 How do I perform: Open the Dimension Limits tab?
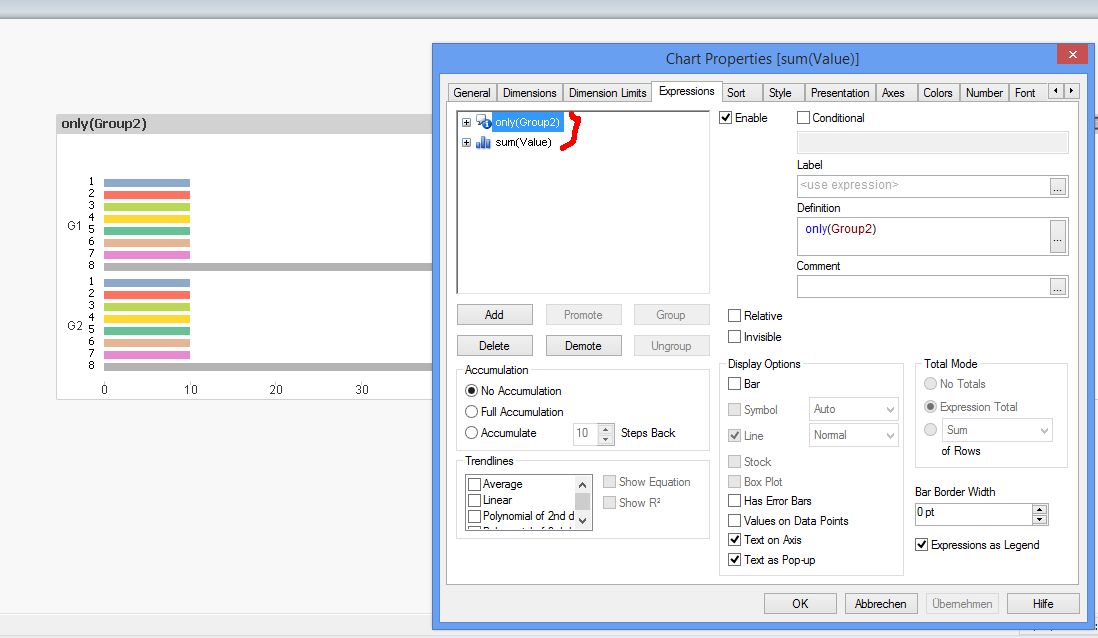[x=607, y=93]
